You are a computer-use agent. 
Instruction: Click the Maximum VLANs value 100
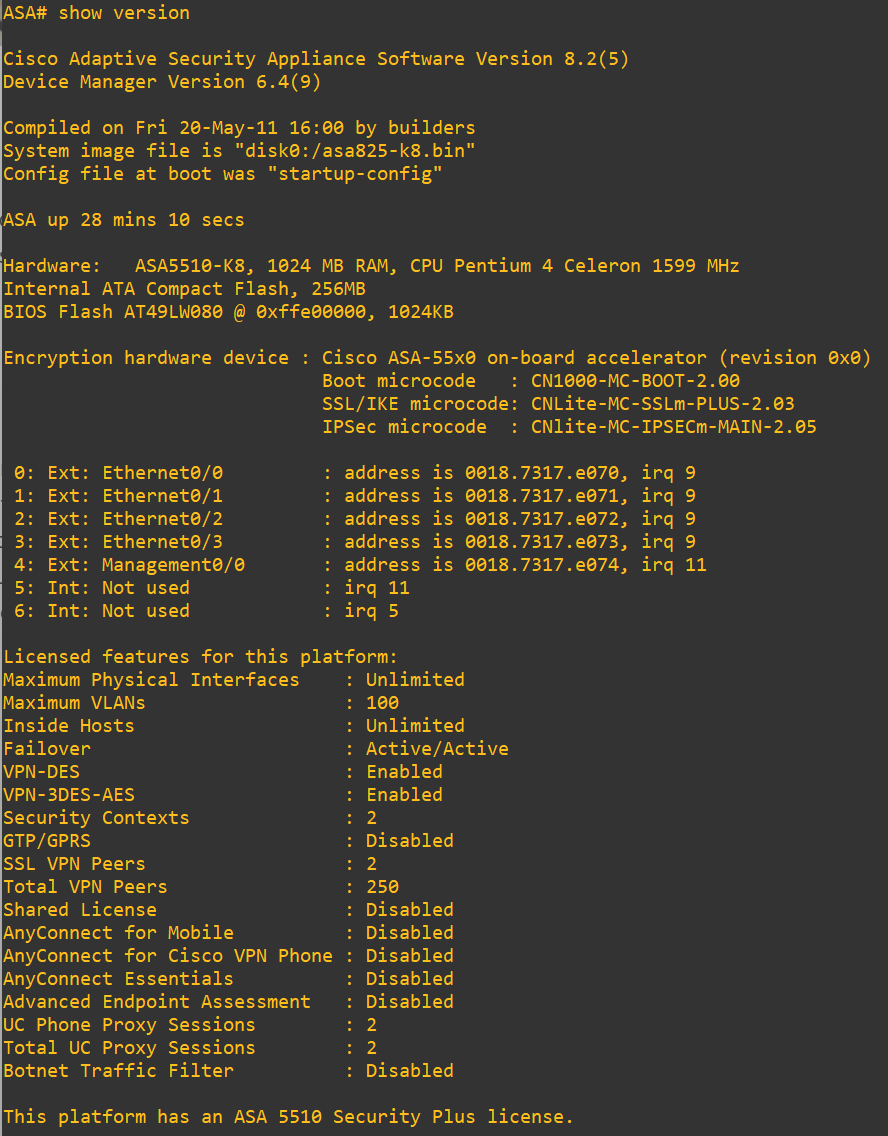382,703
